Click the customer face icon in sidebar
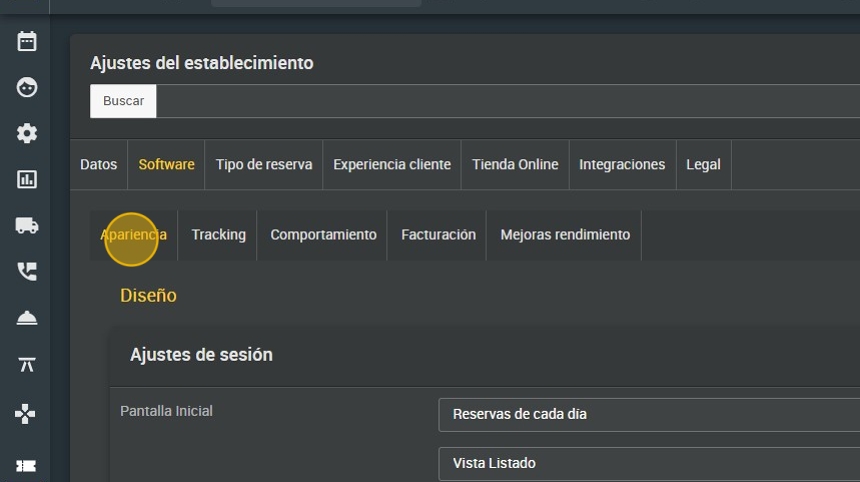This screenshot has width=860, height=482. (26, 87)
